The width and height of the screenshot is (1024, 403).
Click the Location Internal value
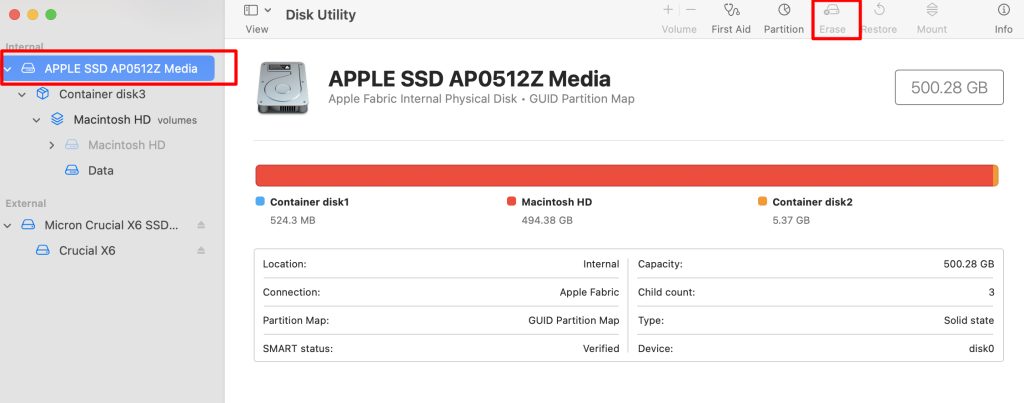click(601, 264)
